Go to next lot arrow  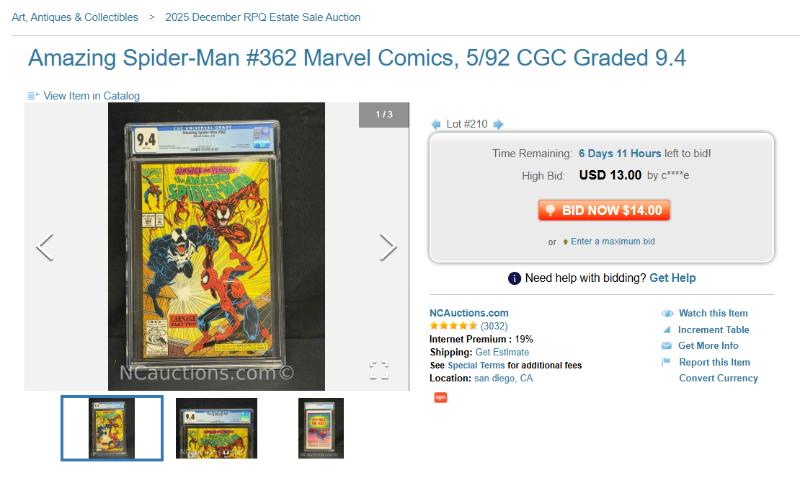coord(498,124)
